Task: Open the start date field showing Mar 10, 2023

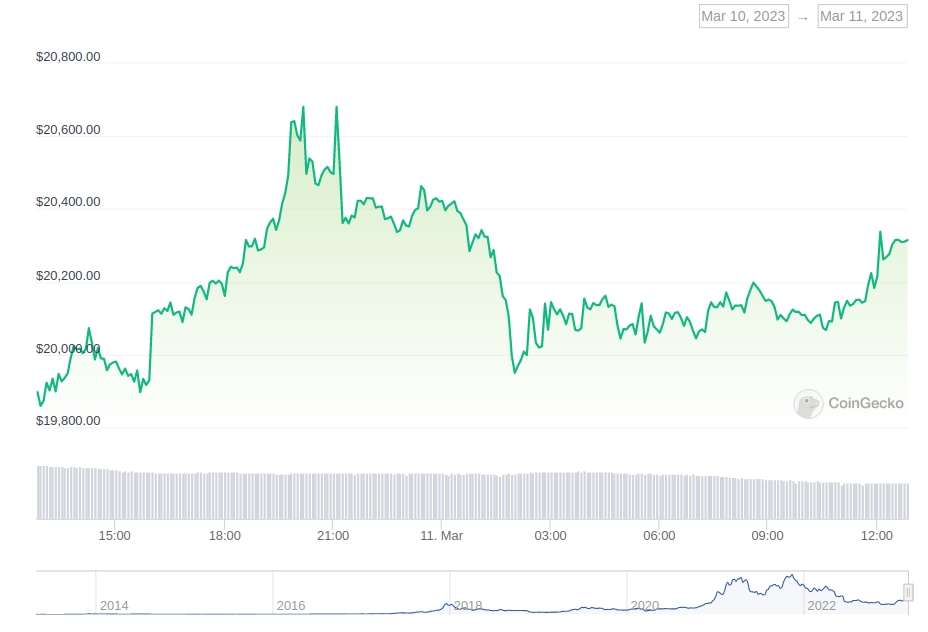Action: [x=744, y=15]
